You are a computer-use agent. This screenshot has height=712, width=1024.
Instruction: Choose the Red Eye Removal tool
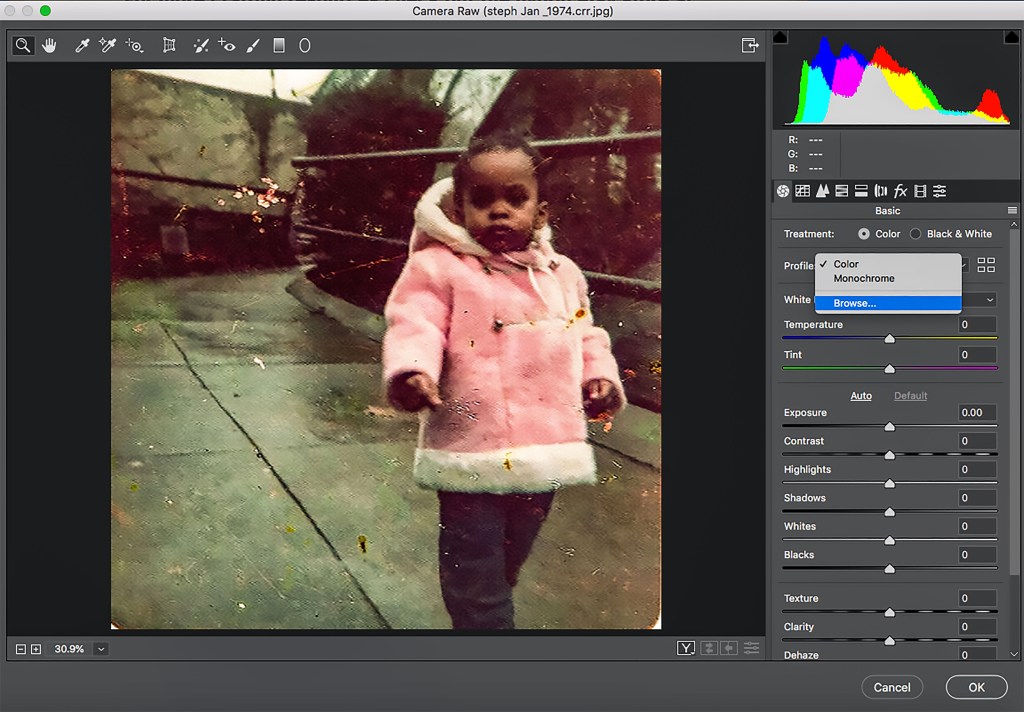pyautogui.click(x=227, y=45)
